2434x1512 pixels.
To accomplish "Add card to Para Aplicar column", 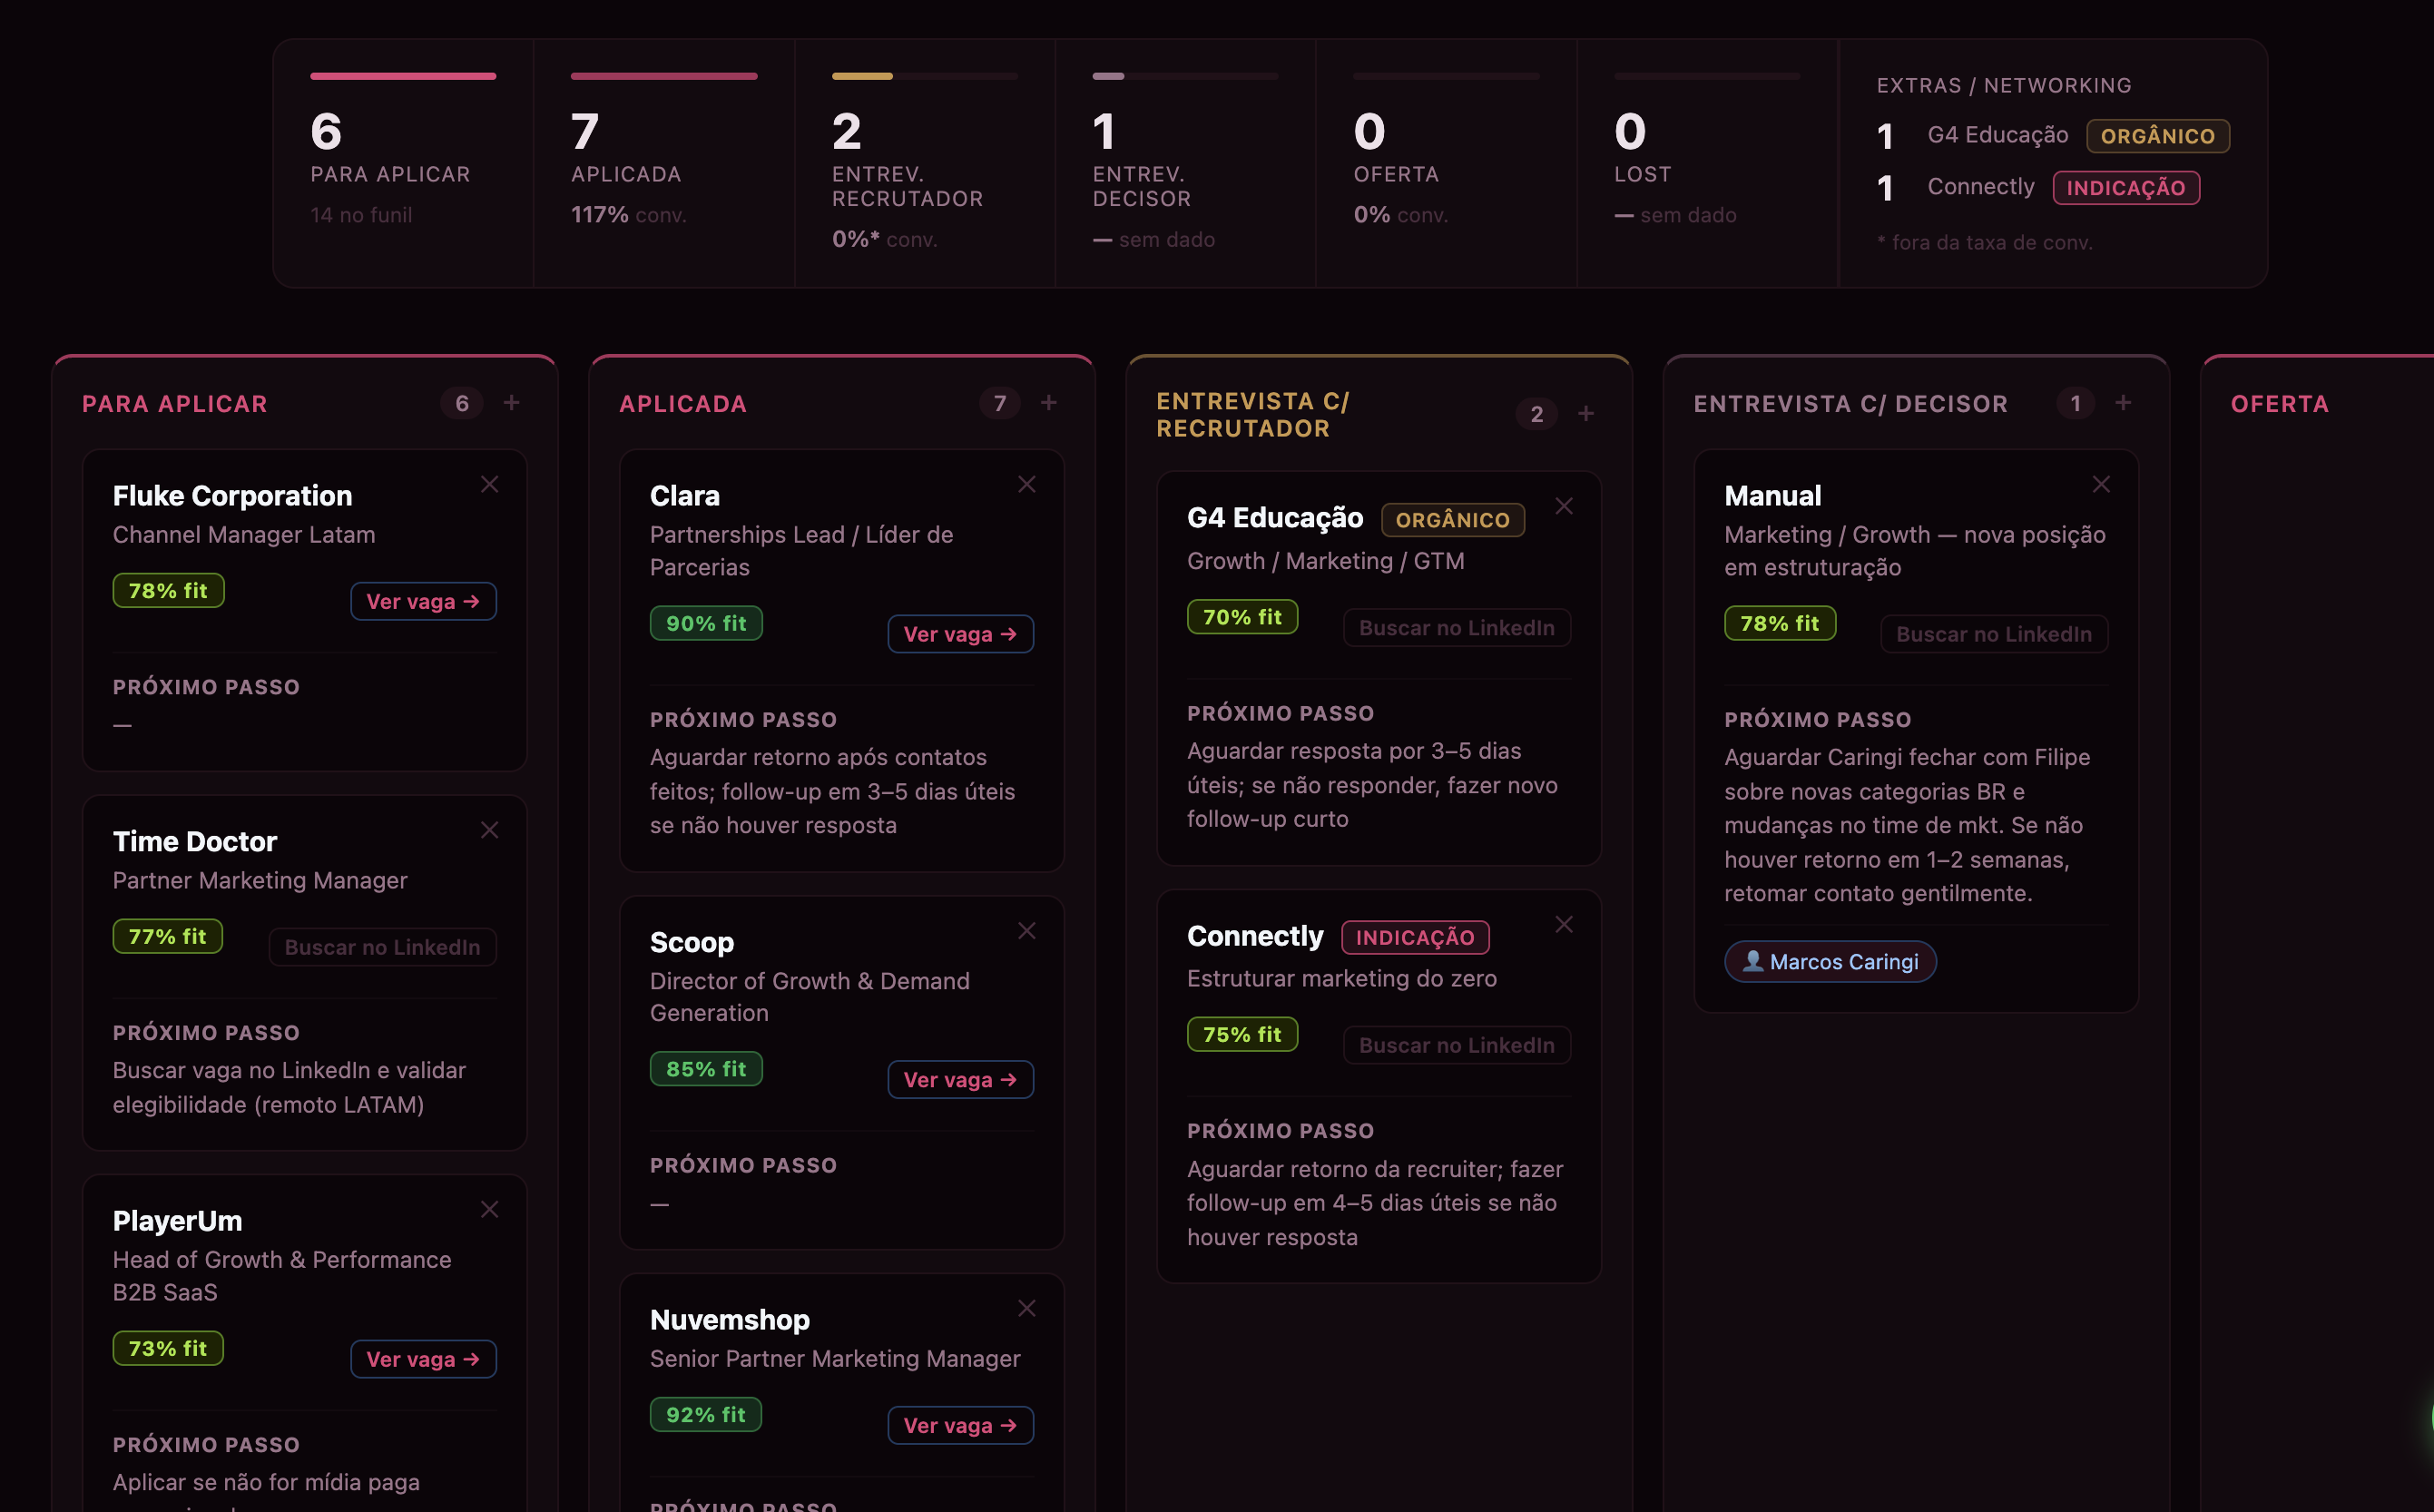I will (x=511, y=402).
